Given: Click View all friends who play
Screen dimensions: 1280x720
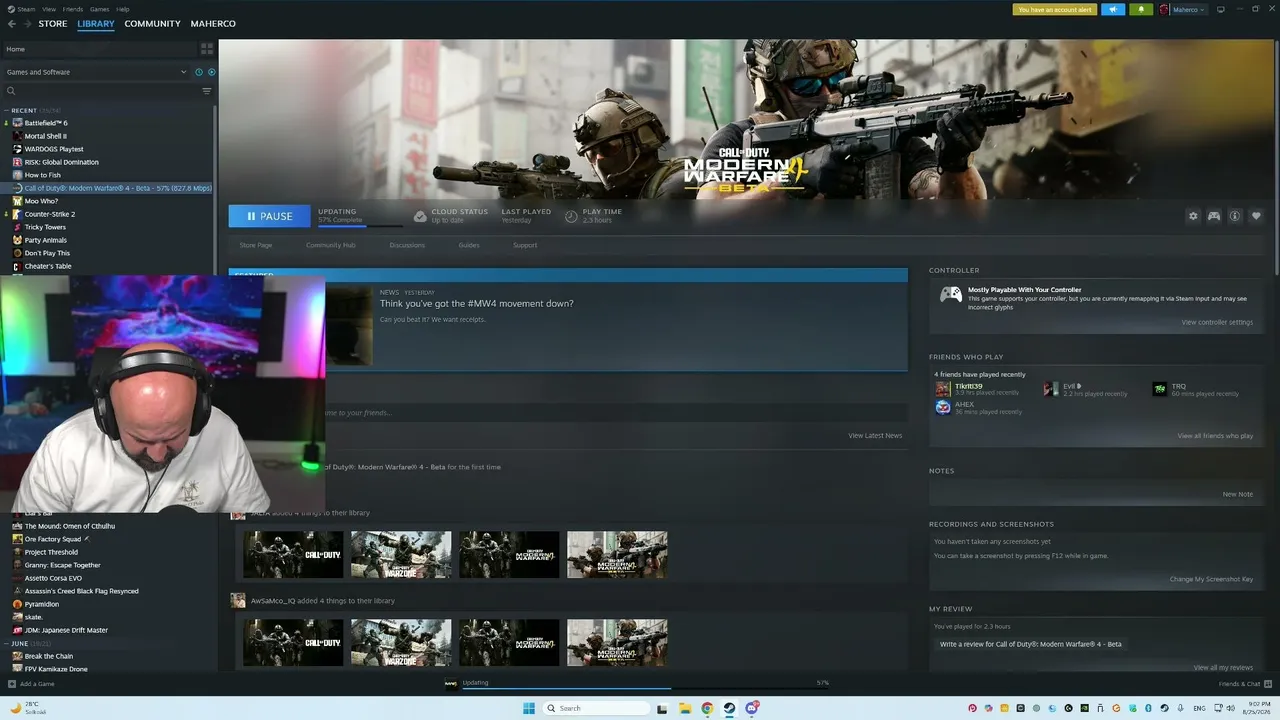Looking at the screenshot, I should (x=1214, y=436).
